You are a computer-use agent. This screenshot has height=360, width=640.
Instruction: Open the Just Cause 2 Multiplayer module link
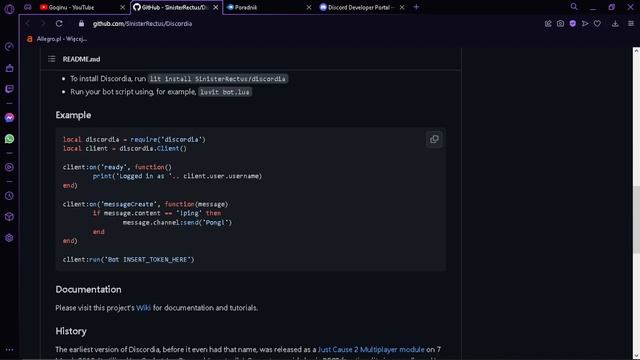click(371, 349)
